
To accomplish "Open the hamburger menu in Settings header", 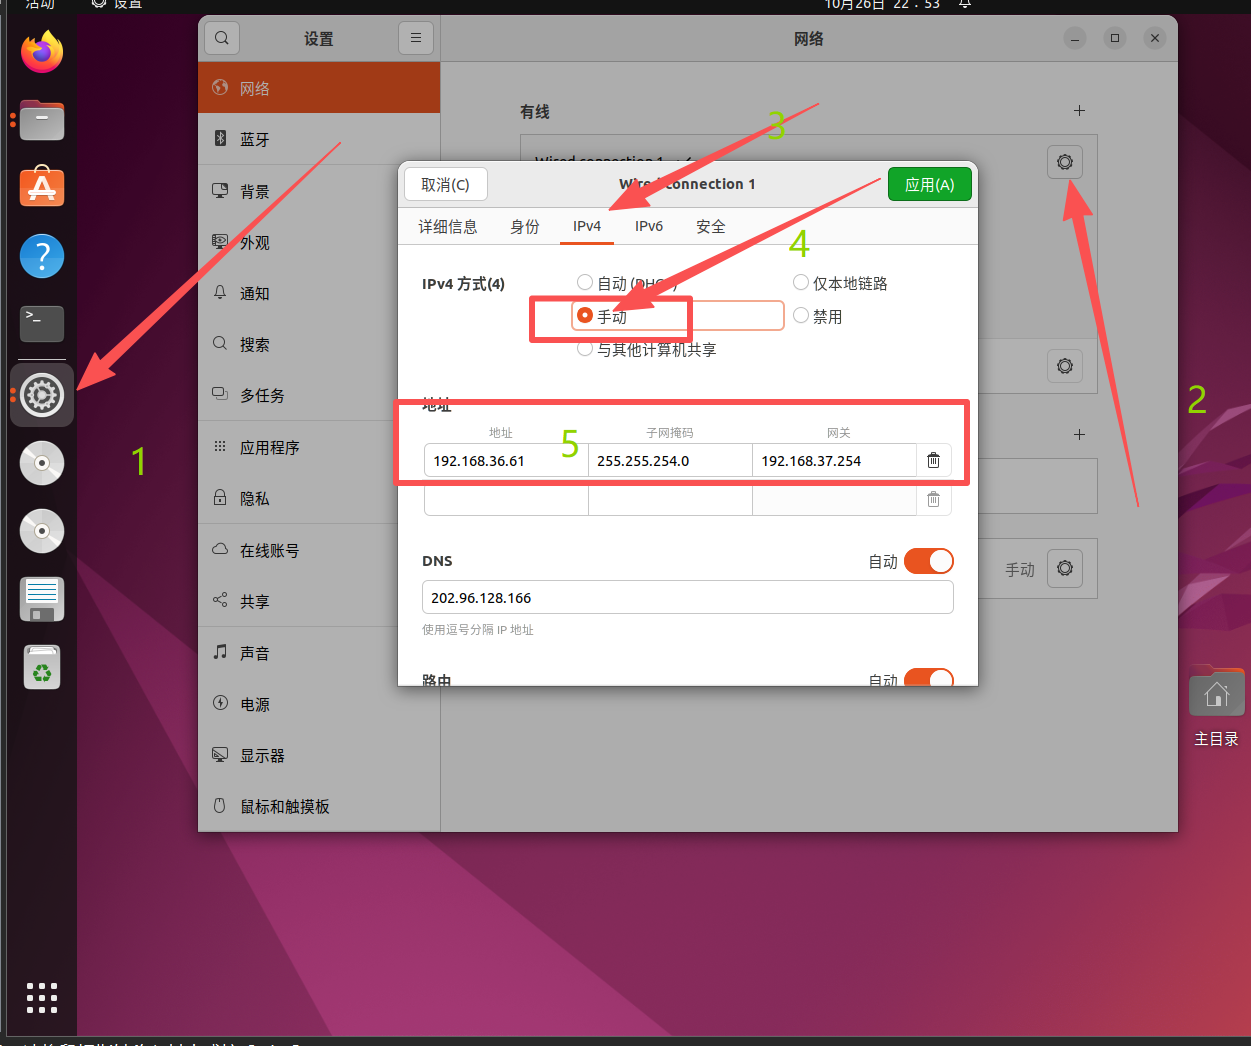I will click(x=416, y=38).
